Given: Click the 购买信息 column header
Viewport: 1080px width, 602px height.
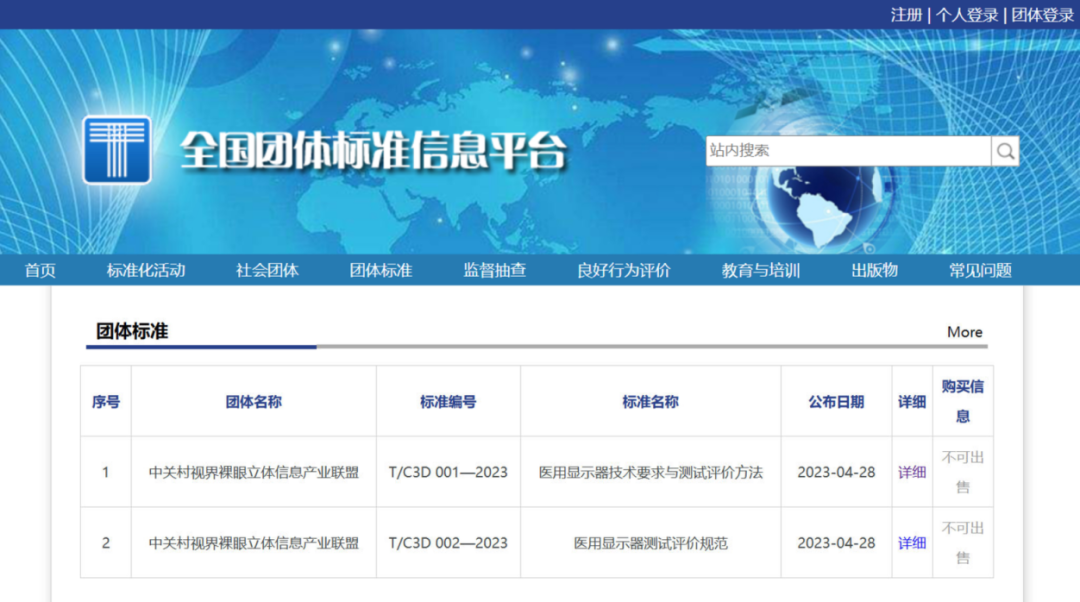Looking at the screenshot, I should (963, 401).
